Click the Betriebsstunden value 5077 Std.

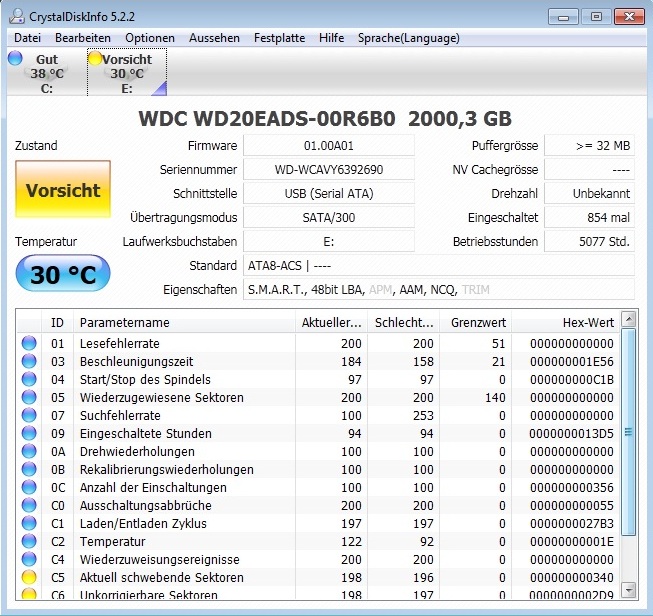(589, 242)
